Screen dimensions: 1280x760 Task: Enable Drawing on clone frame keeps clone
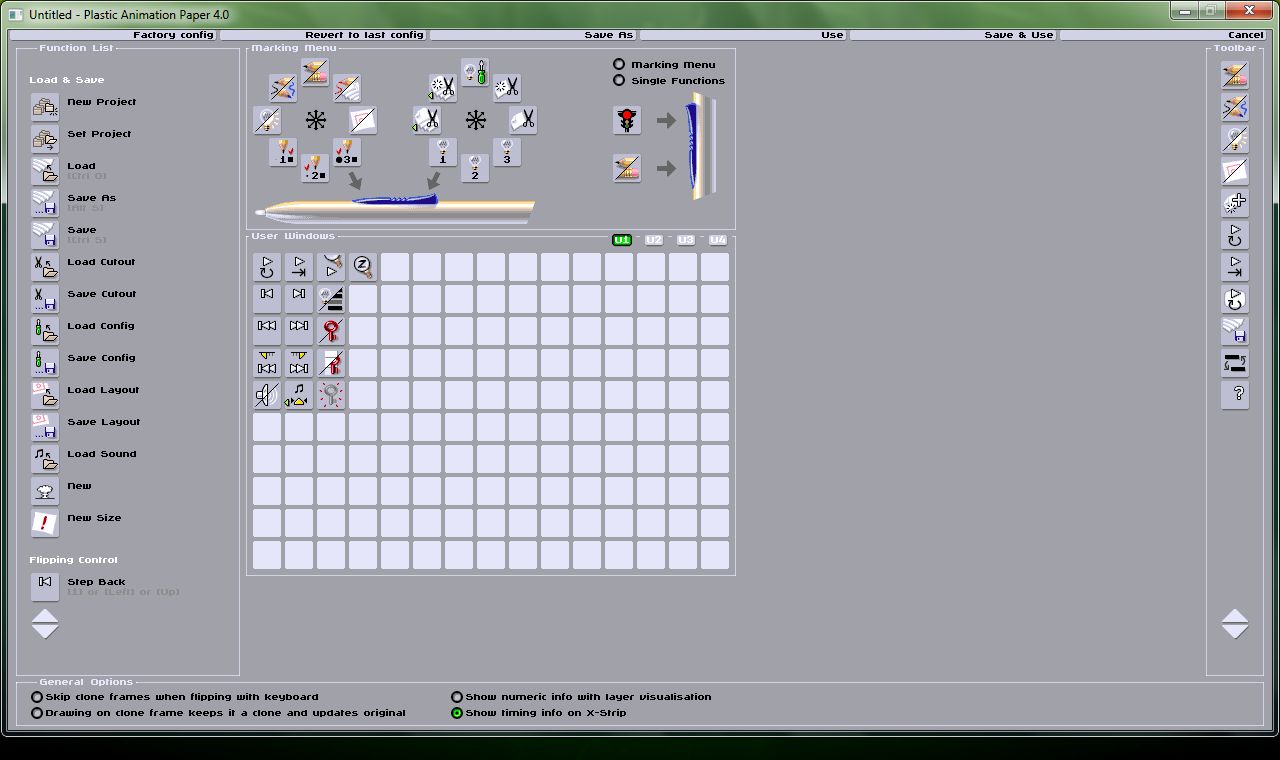click(x=37, y=713)
